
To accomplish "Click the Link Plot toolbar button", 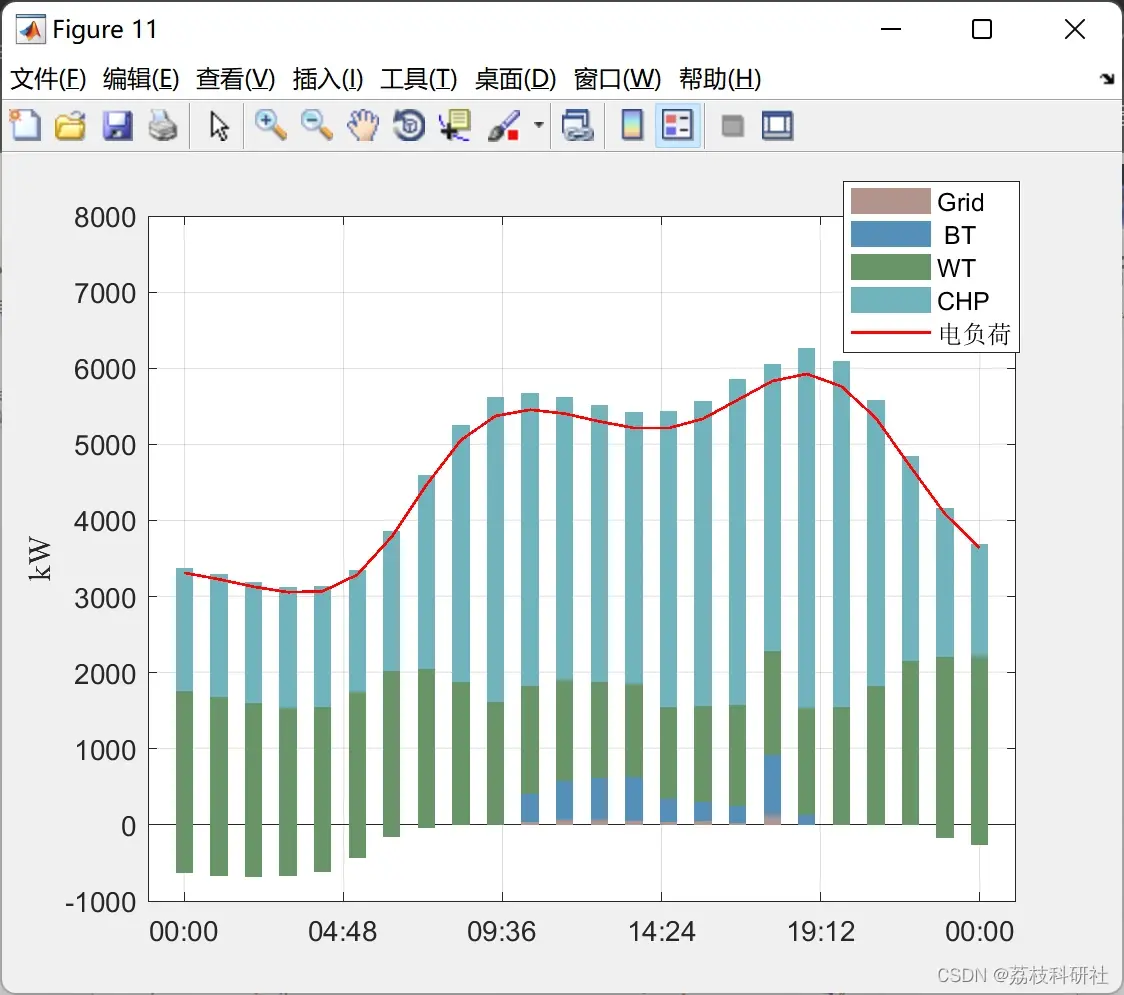I will [577, 125].
